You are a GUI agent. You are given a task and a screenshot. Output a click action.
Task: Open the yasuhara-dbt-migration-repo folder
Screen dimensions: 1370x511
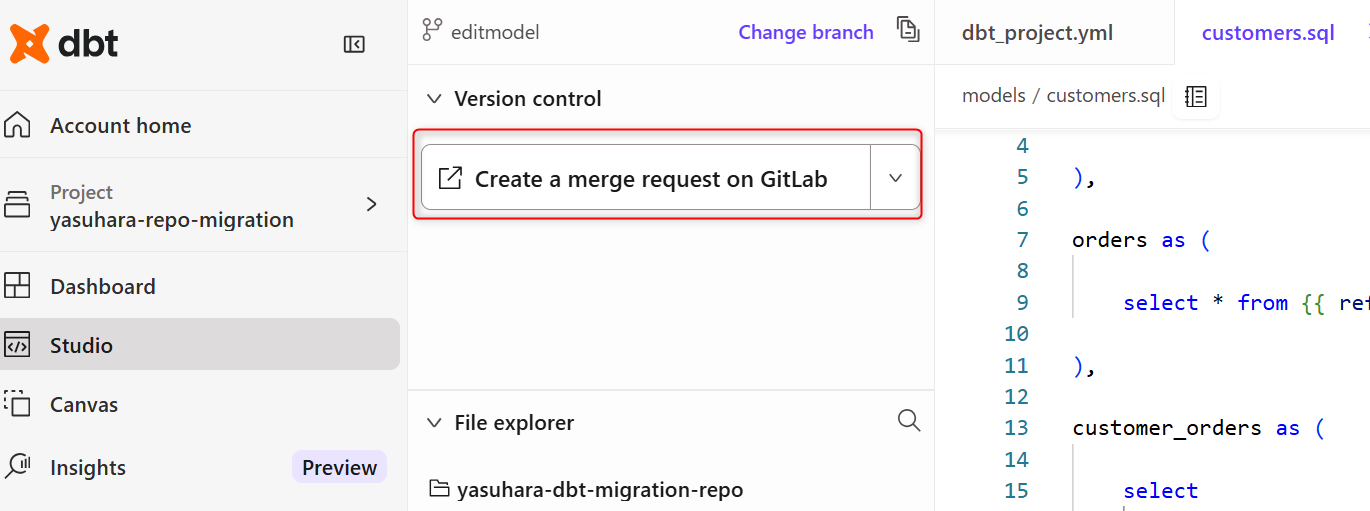599,490
